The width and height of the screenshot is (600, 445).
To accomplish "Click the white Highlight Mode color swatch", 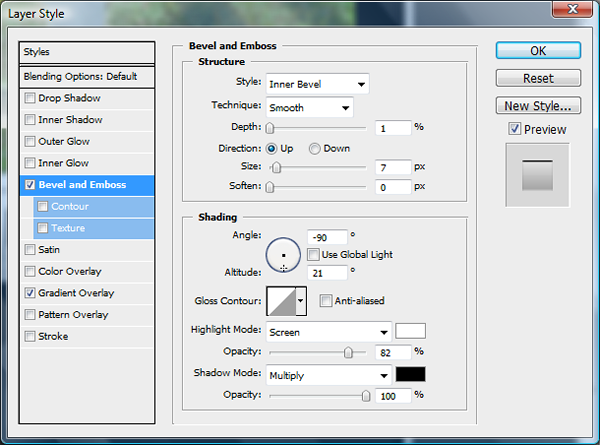I will click(411, 331).
